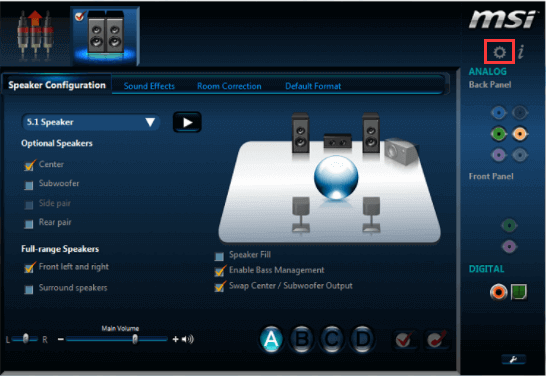Enable the Speaker Fill checkbox
The image size is (546, 376).
(x=219, y=257)
